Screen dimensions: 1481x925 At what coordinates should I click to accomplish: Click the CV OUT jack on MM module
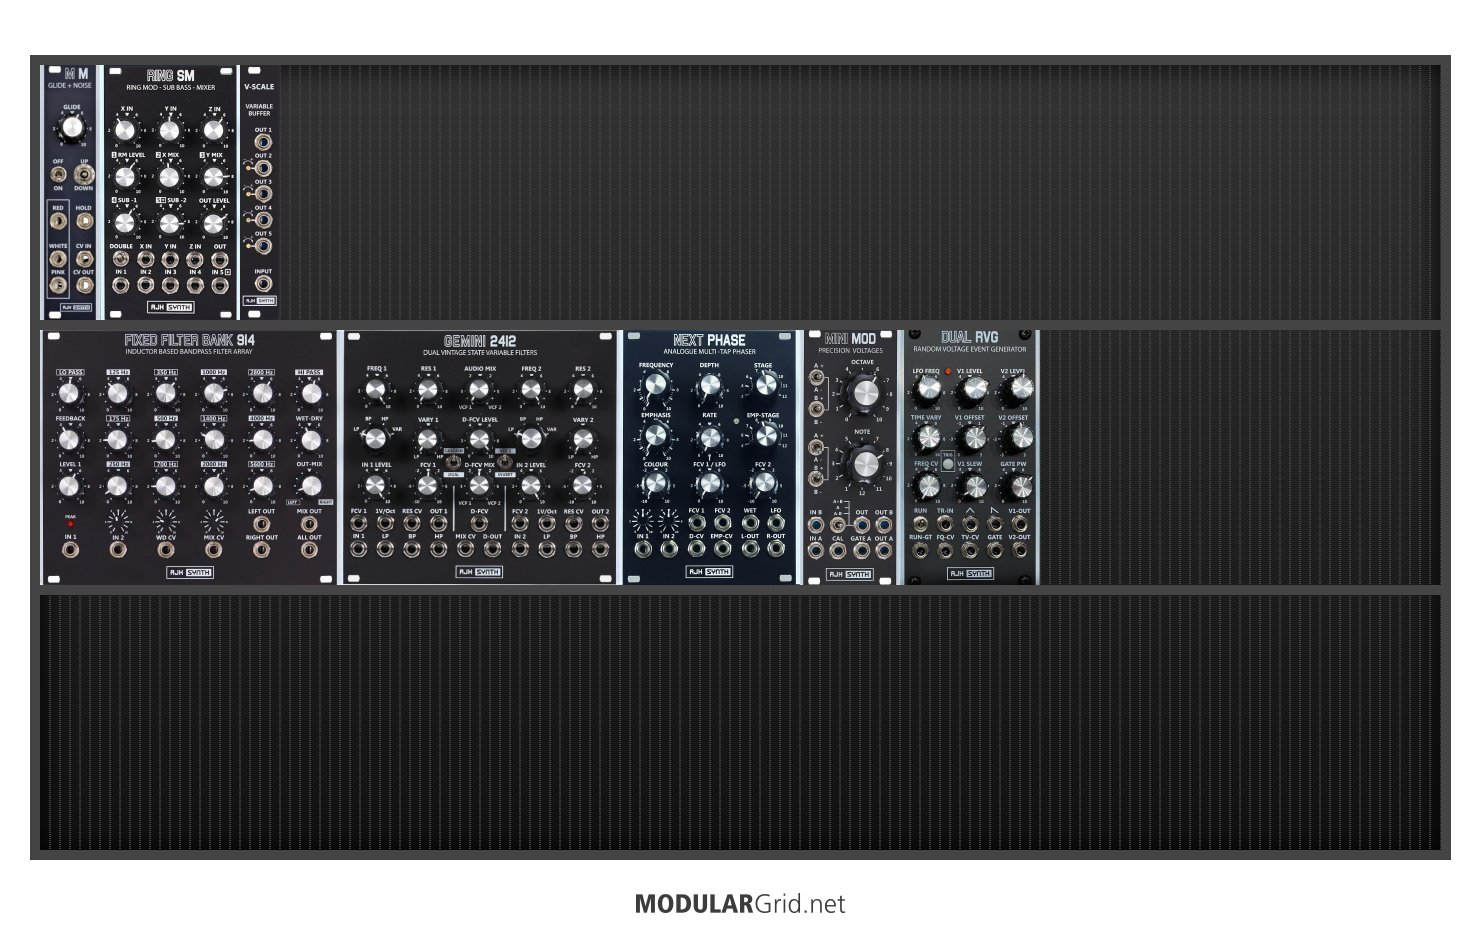click(x=84, y=285)
